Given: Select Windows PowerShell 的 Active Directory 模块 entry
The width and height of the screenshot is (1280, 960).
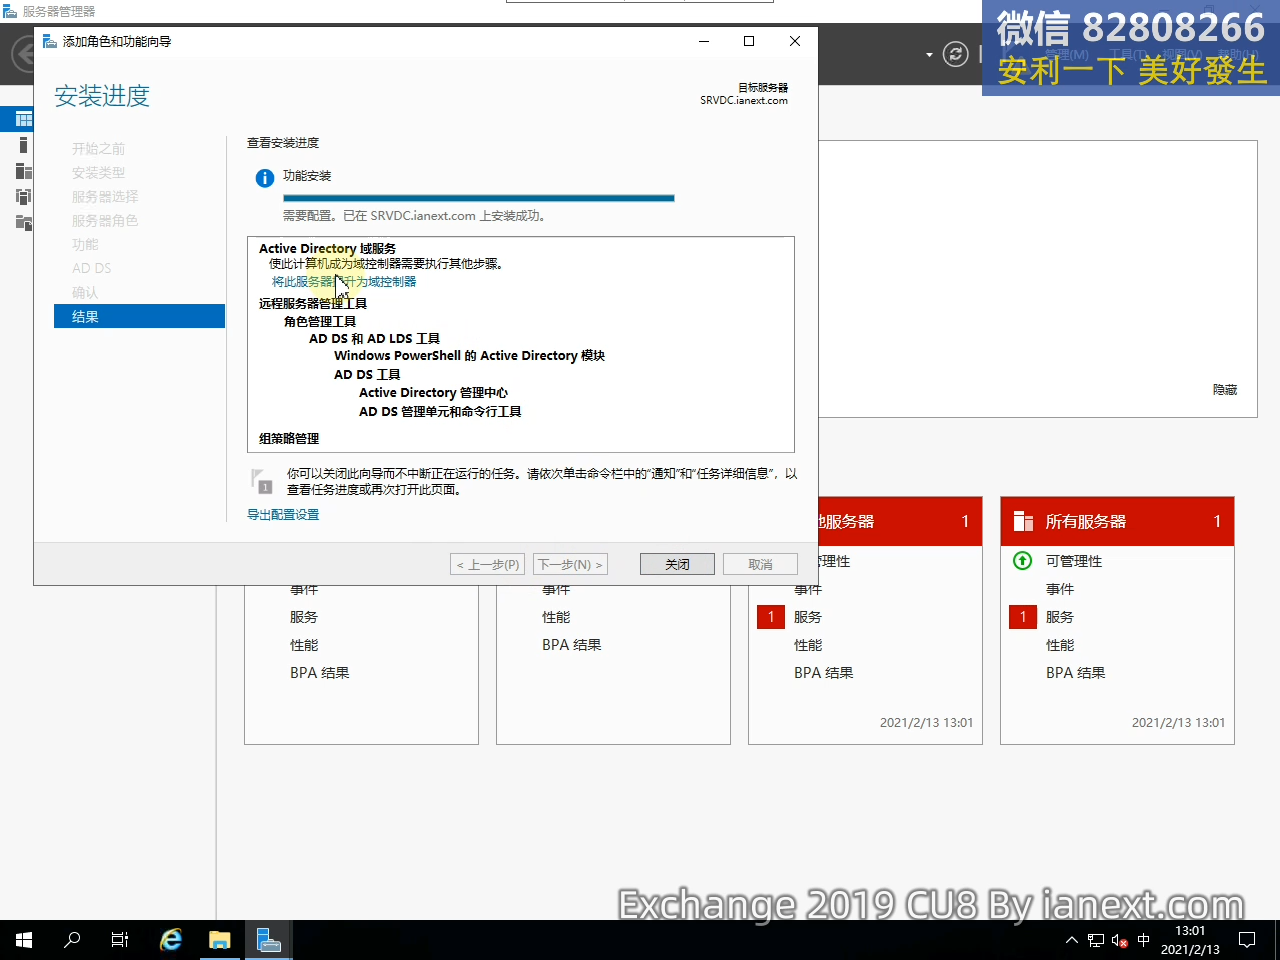Looking at the screenshot, I should [469, 356].
